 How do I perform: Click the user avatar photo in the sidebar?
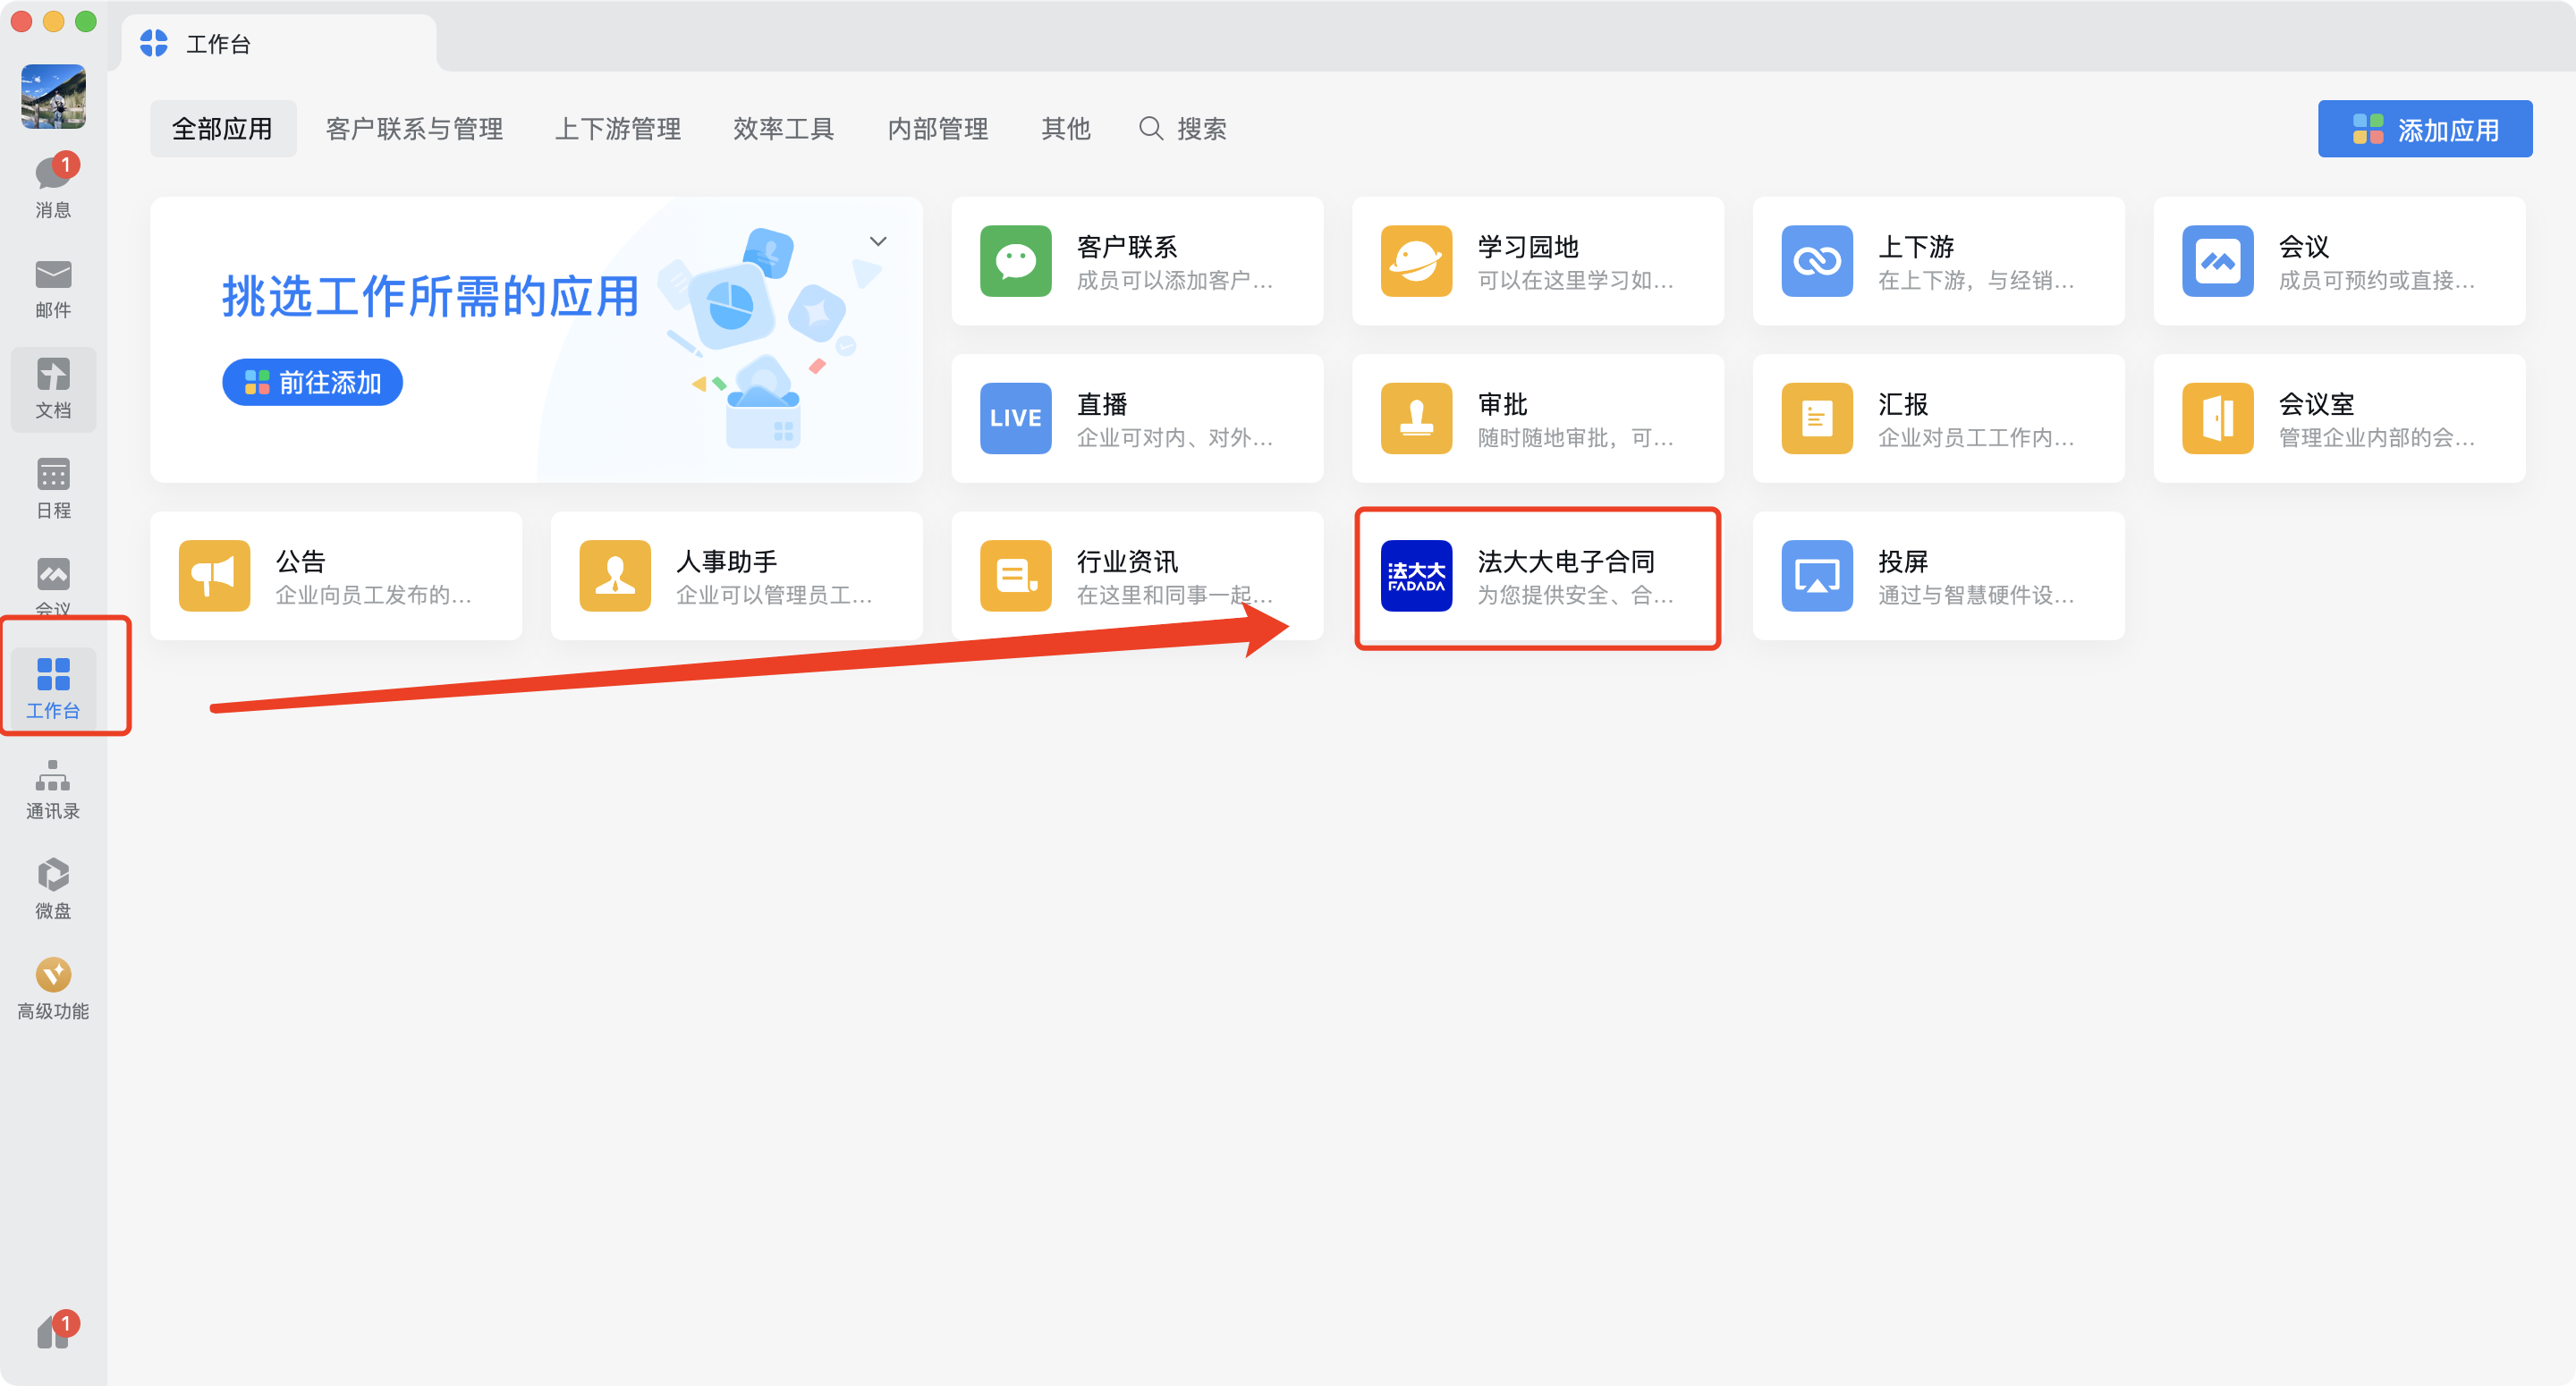53,97
